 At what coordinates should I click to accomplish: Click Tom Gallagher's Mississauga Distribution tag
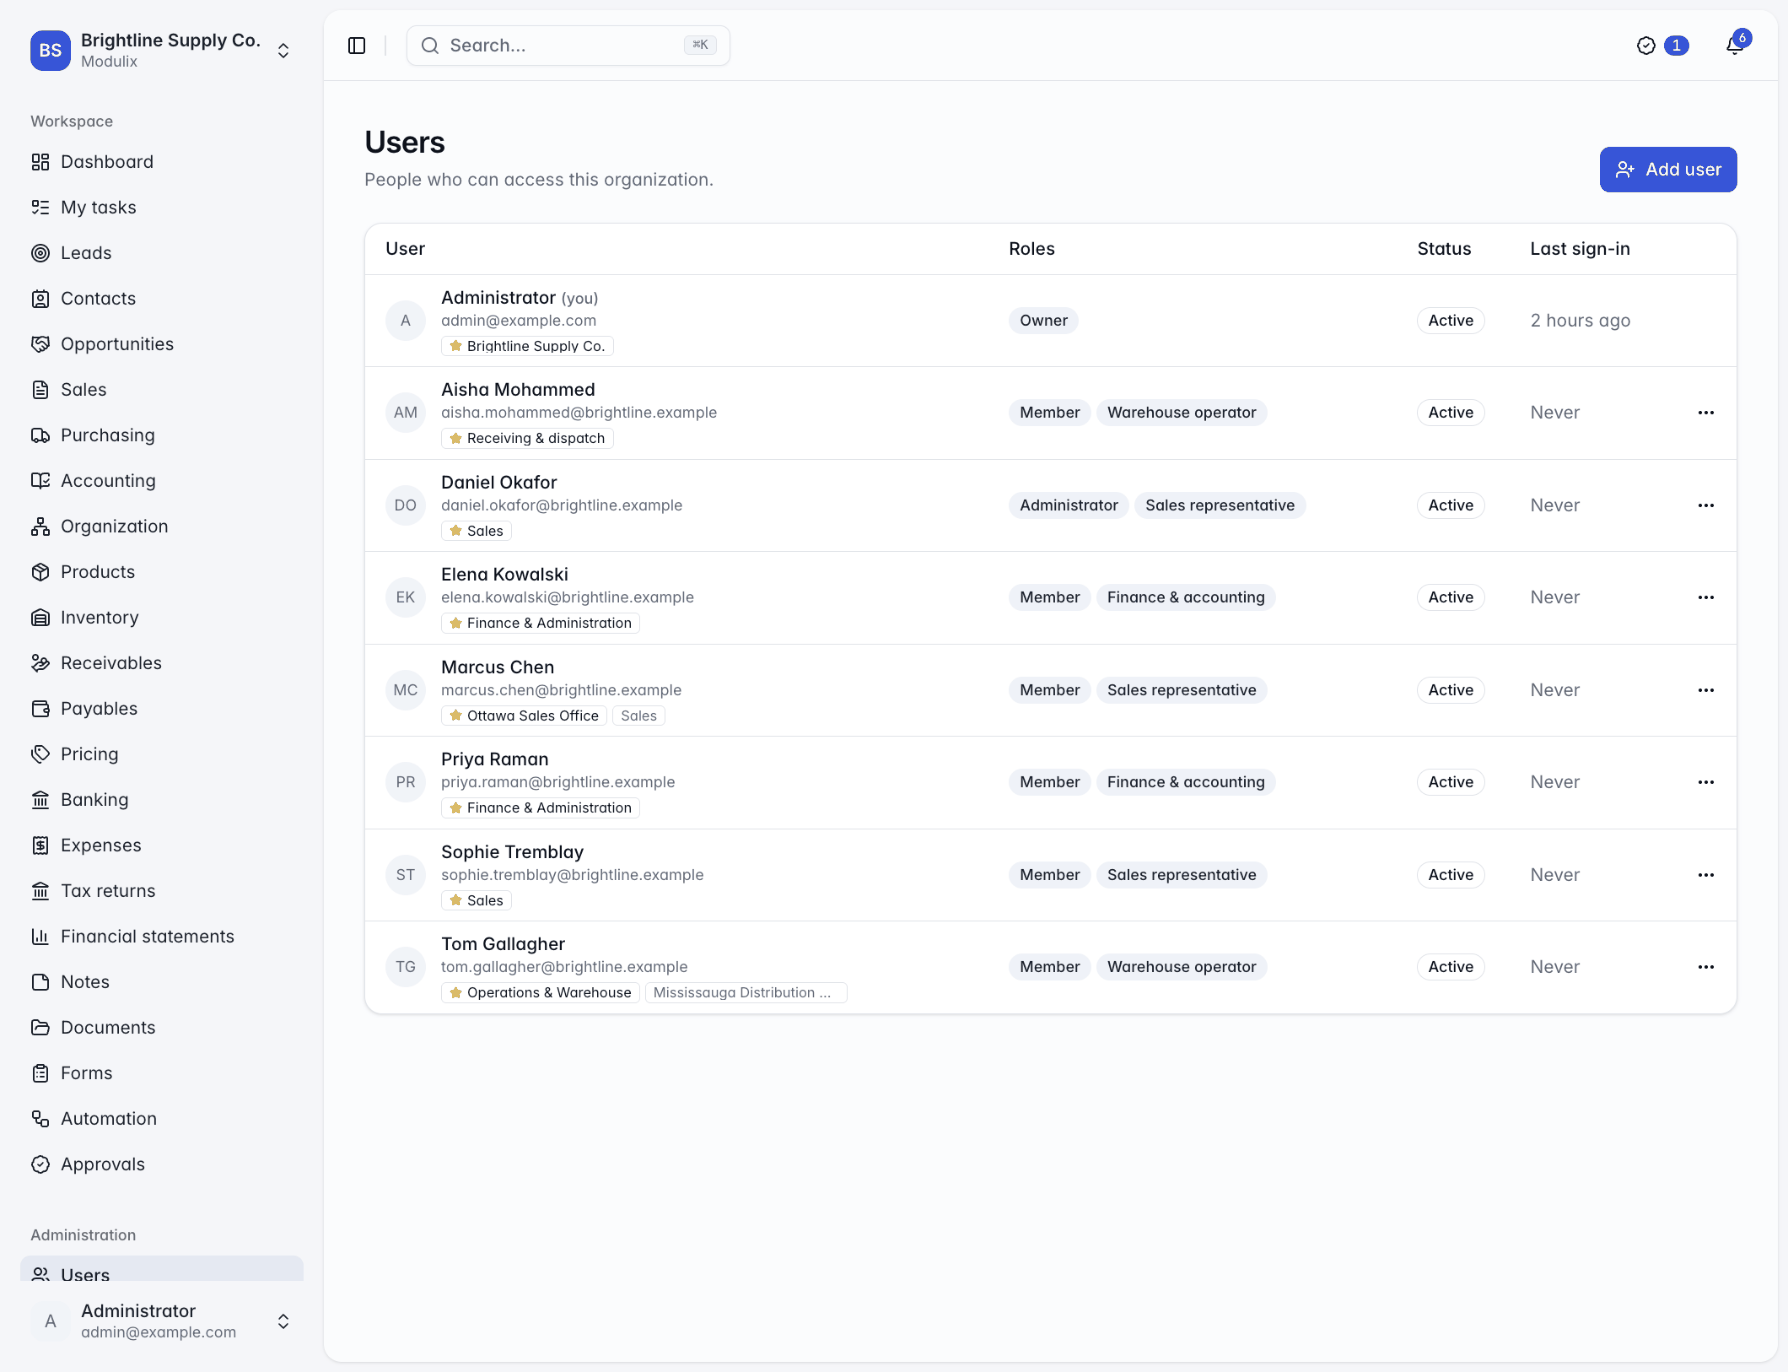[746, 993]
